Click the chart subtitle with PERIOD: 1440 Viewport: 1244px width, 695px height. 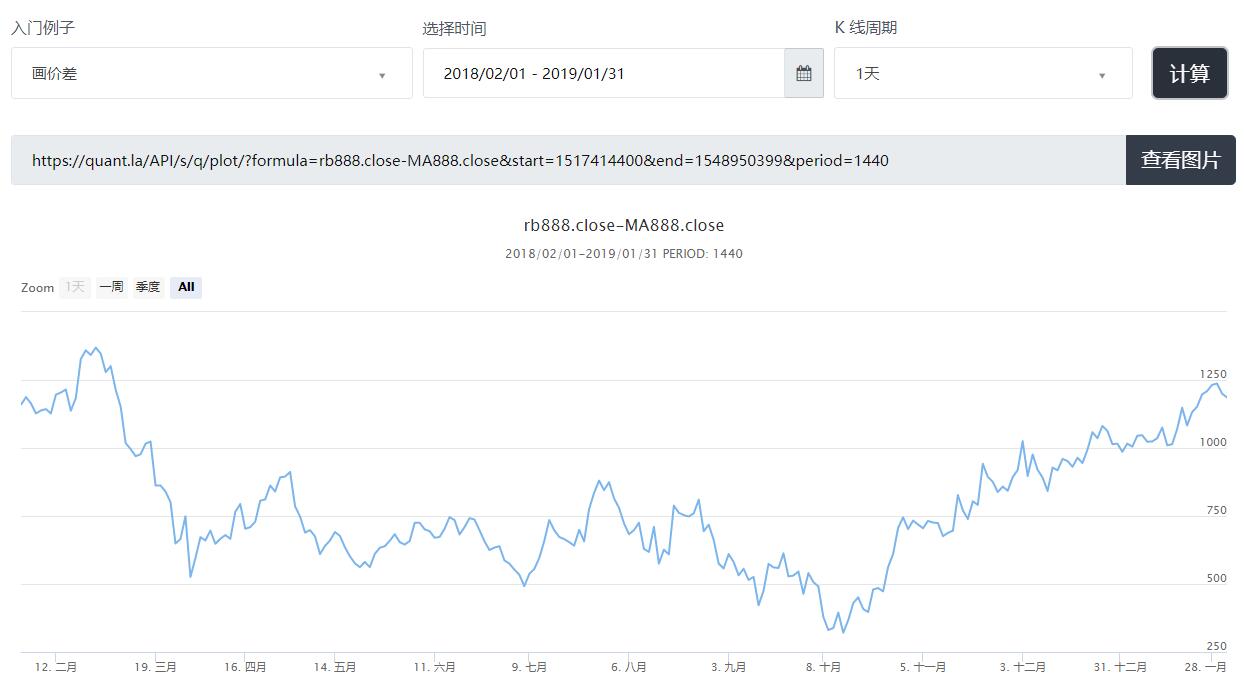click(x=623, y=254)
